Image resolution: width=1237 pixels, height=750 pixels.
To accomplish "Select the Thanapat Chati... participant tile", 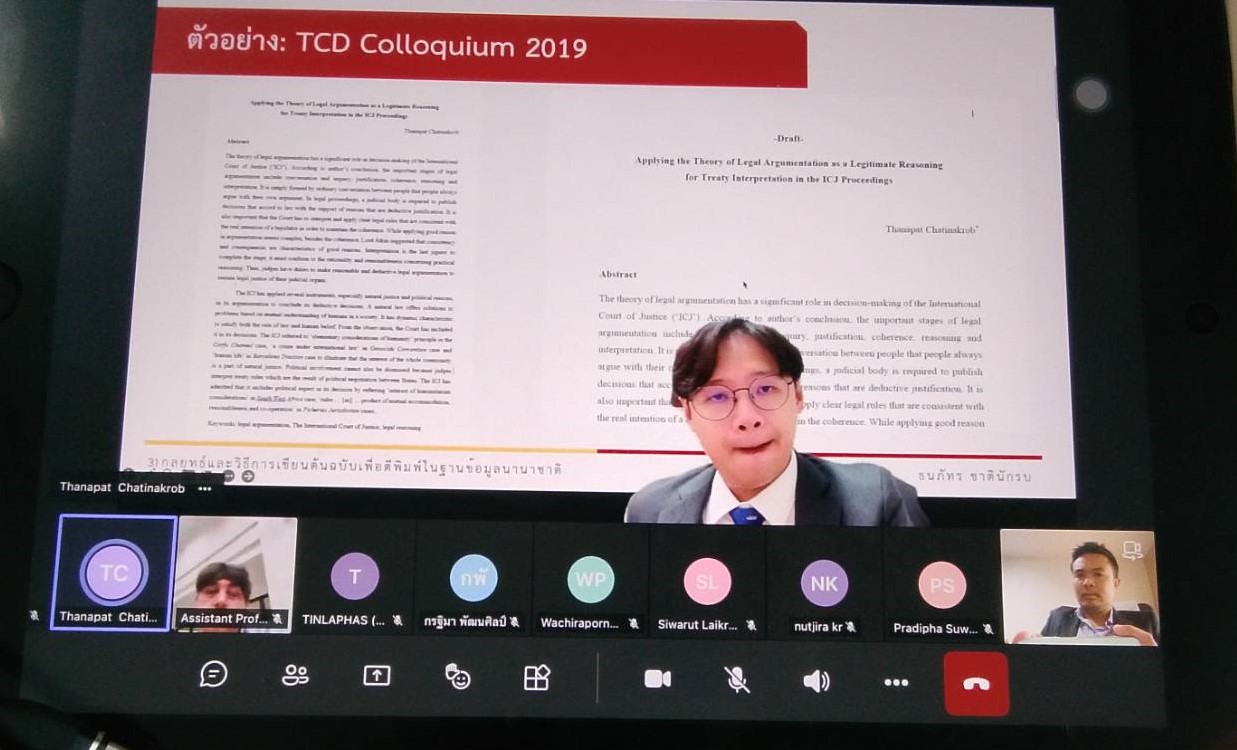I will coord(115,573).
